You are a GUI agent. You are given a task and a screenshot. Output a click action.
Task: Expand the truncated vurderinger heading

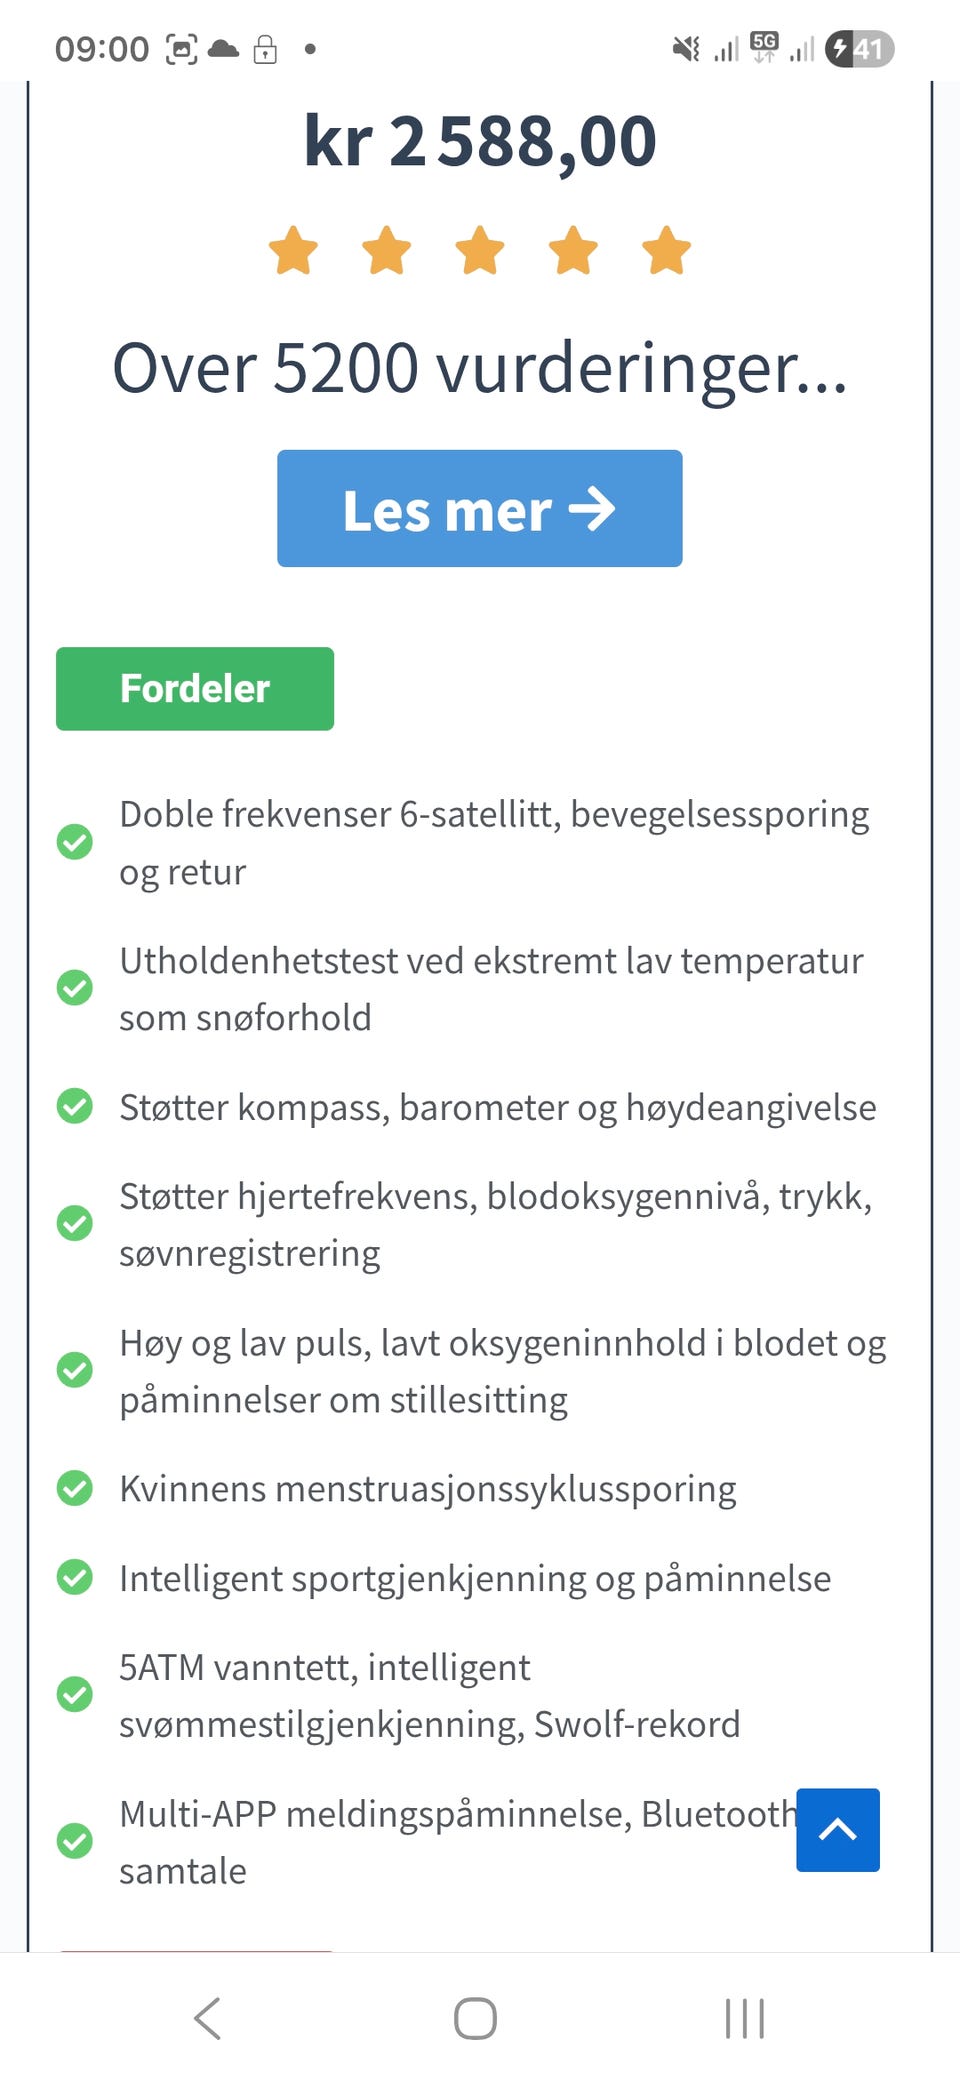click(480, 370)
